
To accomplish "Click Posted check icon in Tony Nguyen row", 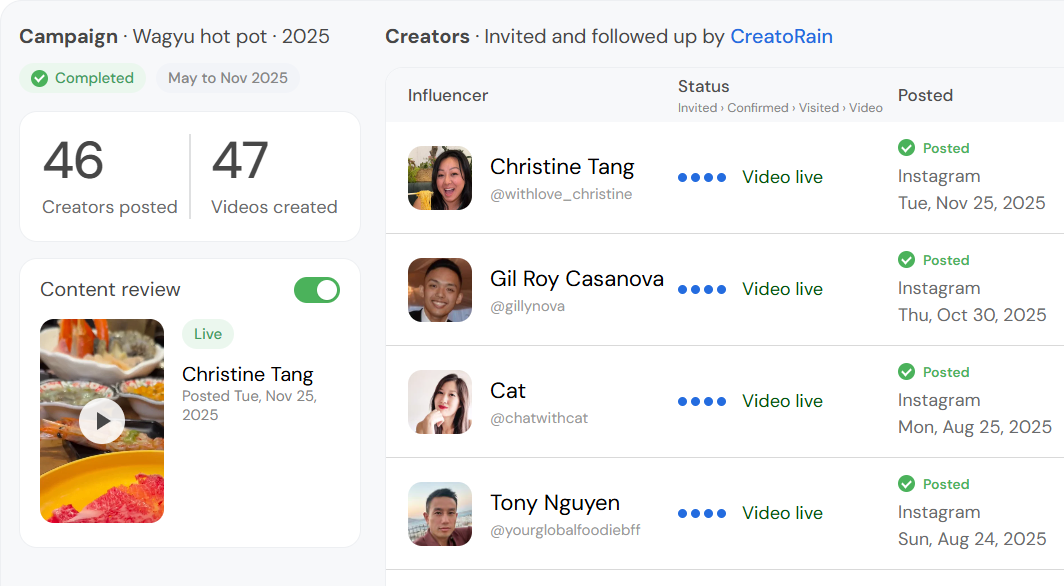I will point(907,484).
